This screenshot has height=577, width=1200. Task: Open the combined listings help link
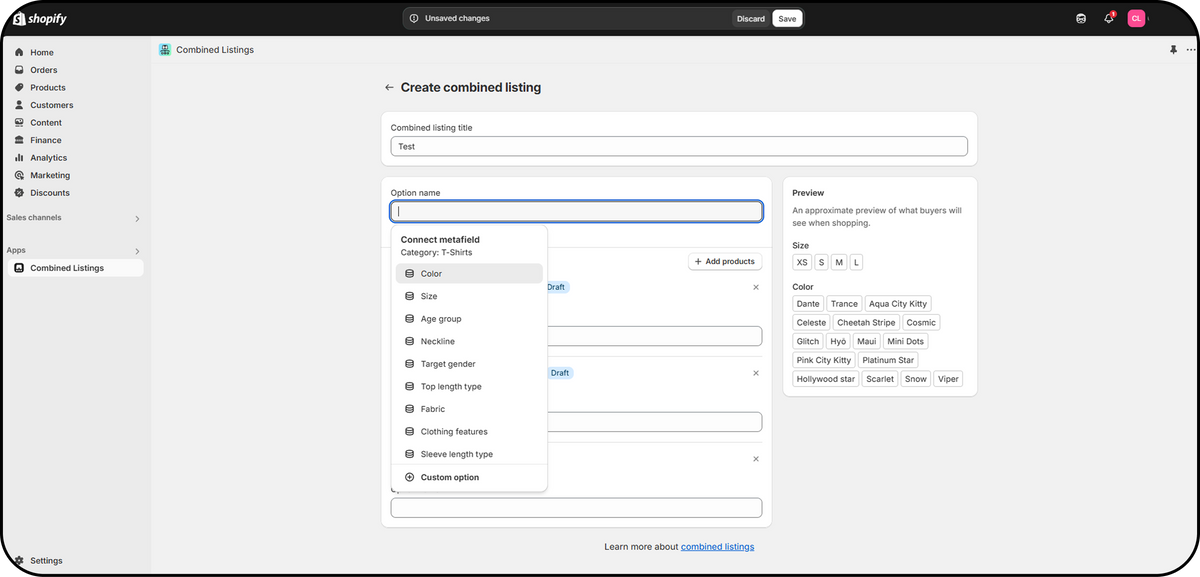[717, 547]
